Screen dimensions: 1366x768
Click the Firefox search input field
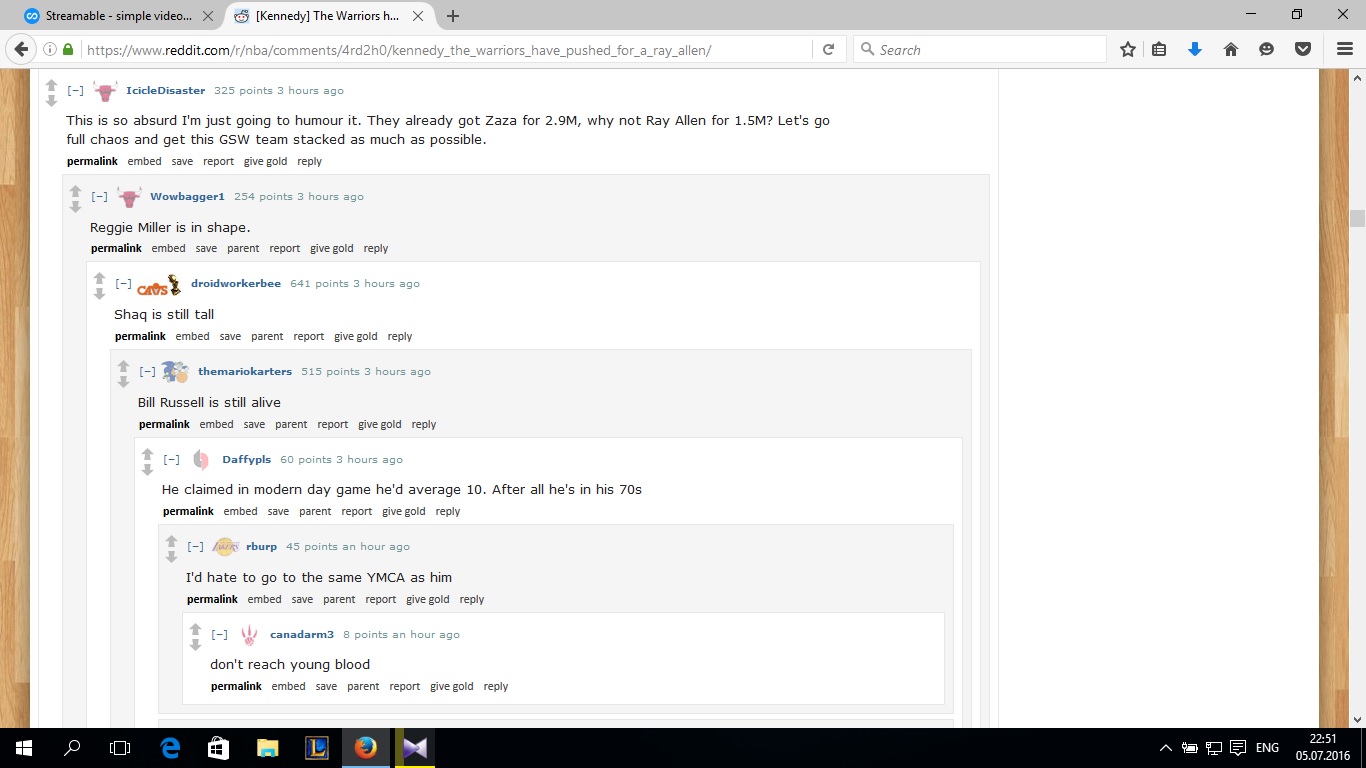(988, 49)
